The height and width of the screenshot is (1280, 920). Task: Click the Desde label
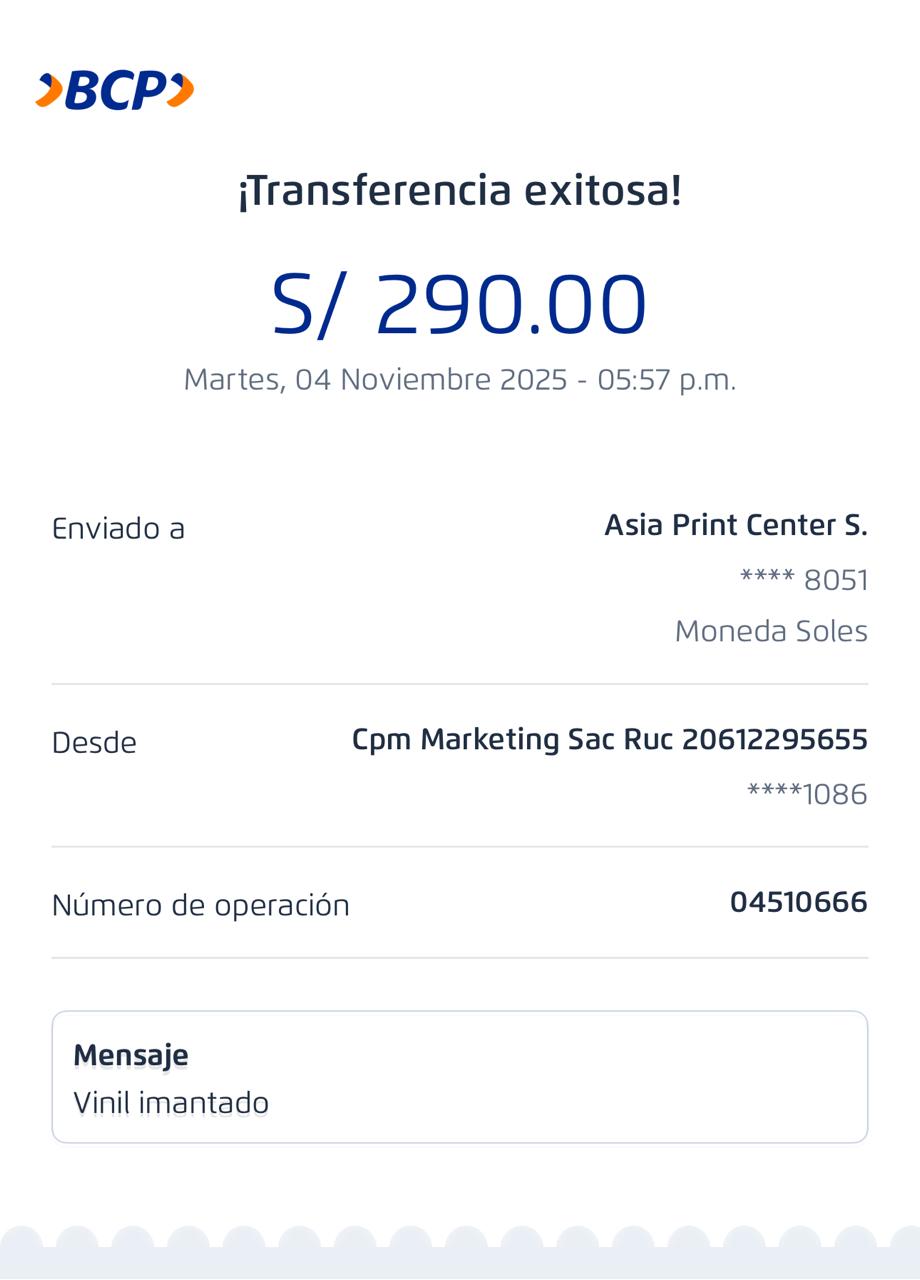click(94, 743)
